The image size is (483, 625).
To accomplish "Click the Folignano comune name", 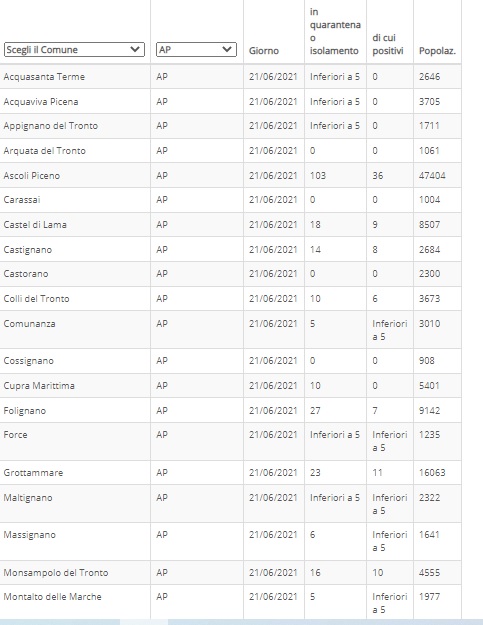I will tap(25, 411).
